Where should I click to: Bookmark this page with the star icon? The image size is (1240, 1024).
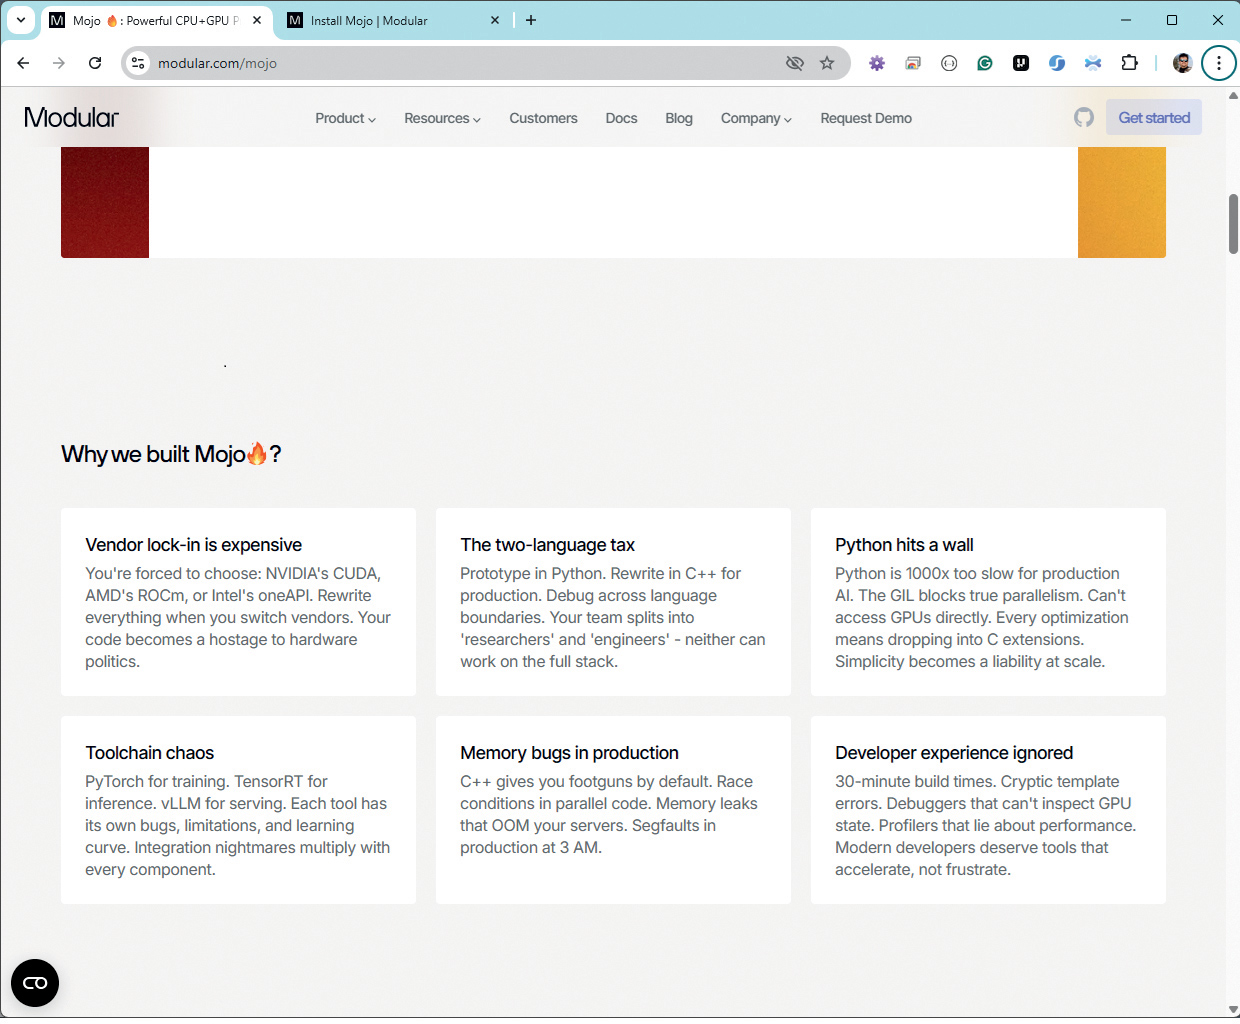click(x=827, y=63)
